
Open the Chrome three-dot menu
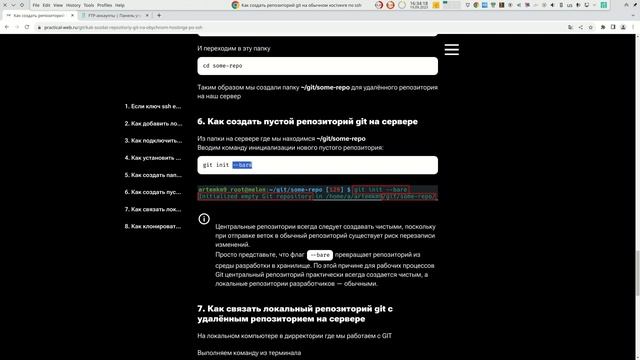click(x=633, y=27)
